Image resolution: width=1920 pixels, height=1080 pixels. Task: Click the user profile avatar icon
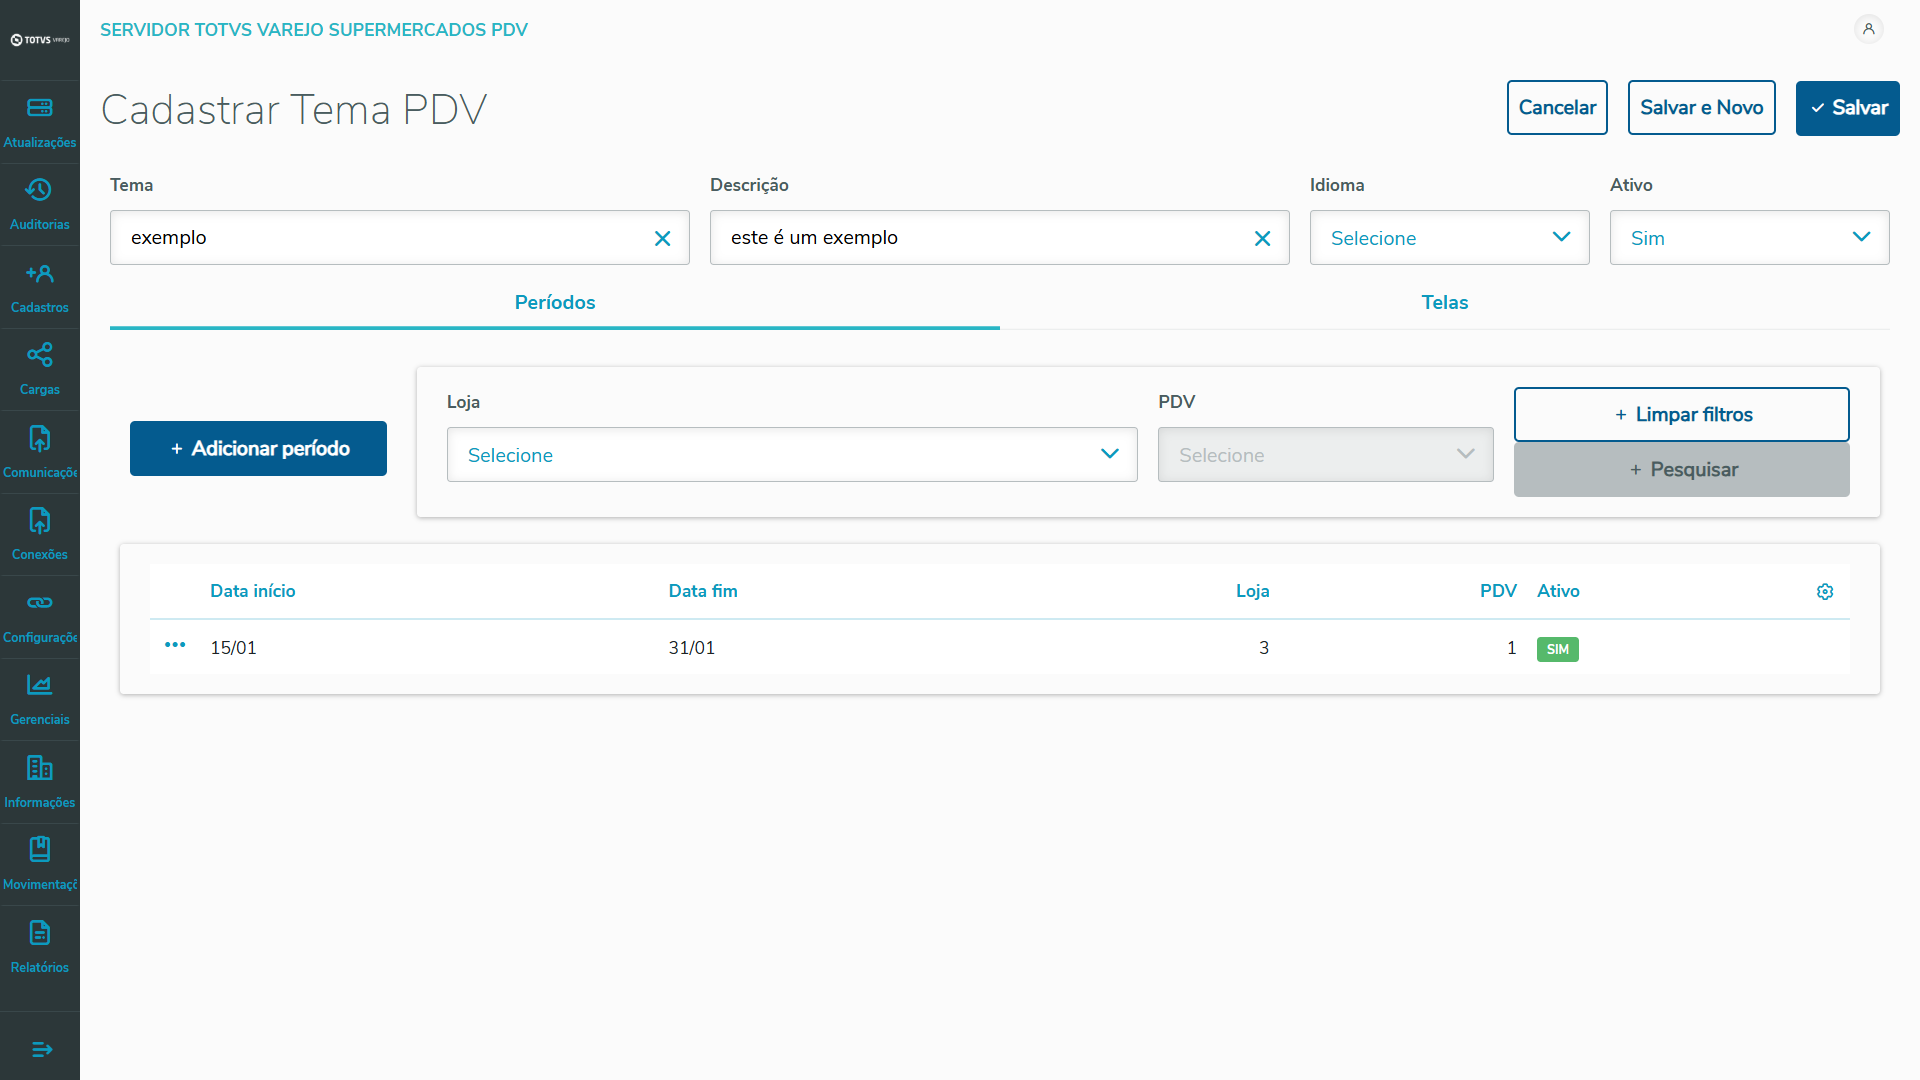pyautogui.click(x=1868, y=29)
